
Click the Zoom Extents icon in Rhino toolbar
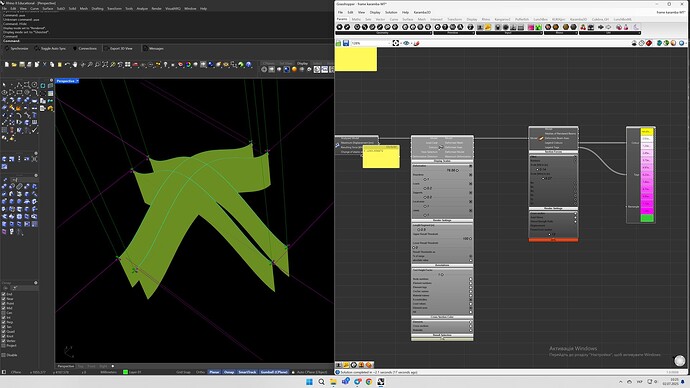pos(105,65)
